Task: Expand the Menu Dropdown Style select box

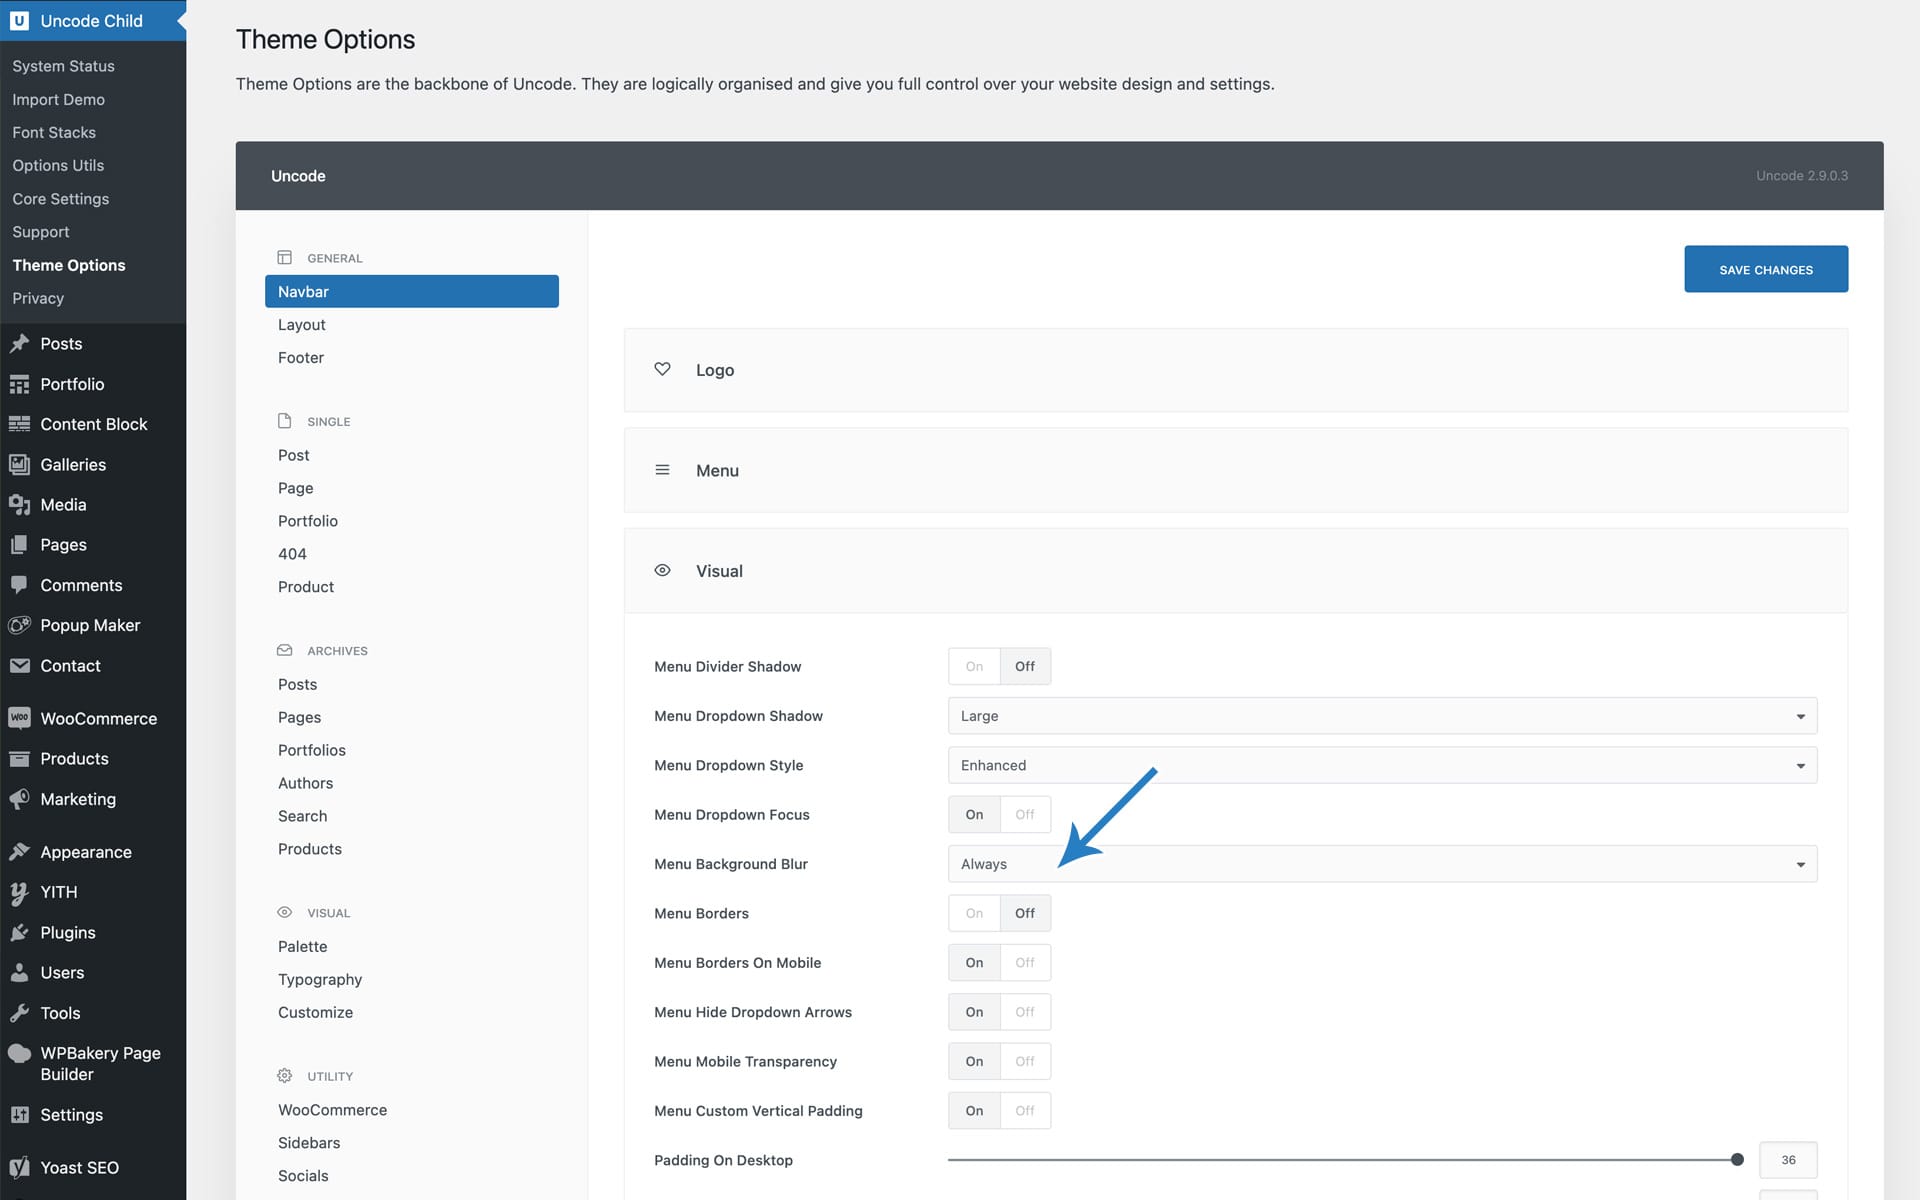Action: point(1381,765)
